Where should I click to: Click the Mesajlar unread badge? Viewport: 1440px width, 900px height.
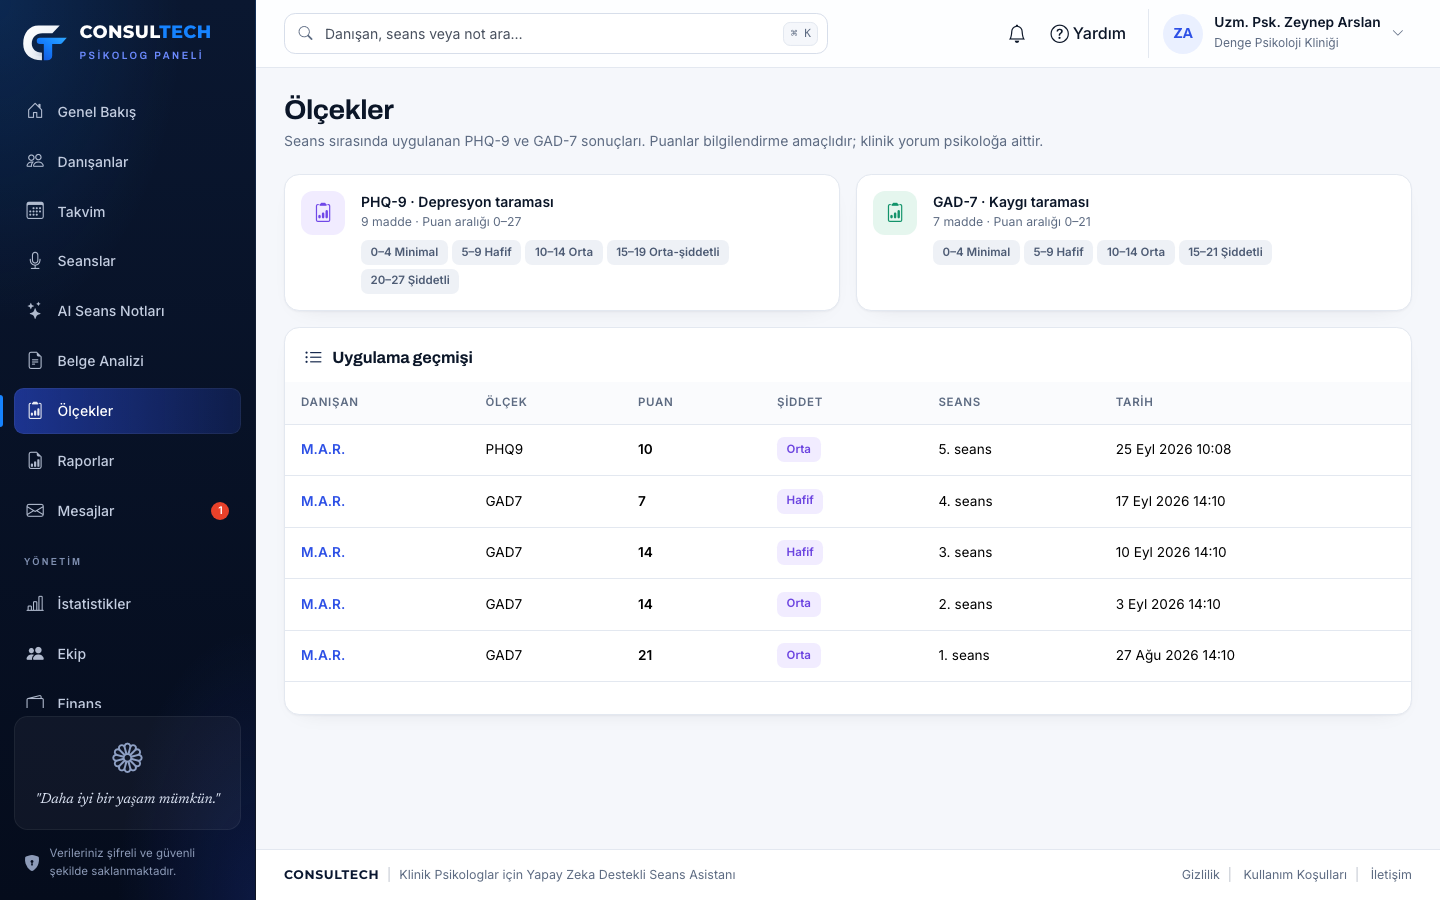220,511
